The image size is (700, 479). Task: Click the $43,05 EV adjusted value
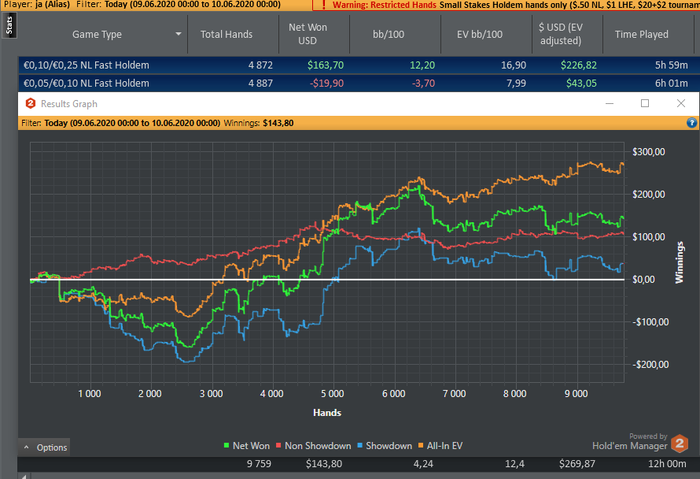pyautogui.click(x=581, y=83)
